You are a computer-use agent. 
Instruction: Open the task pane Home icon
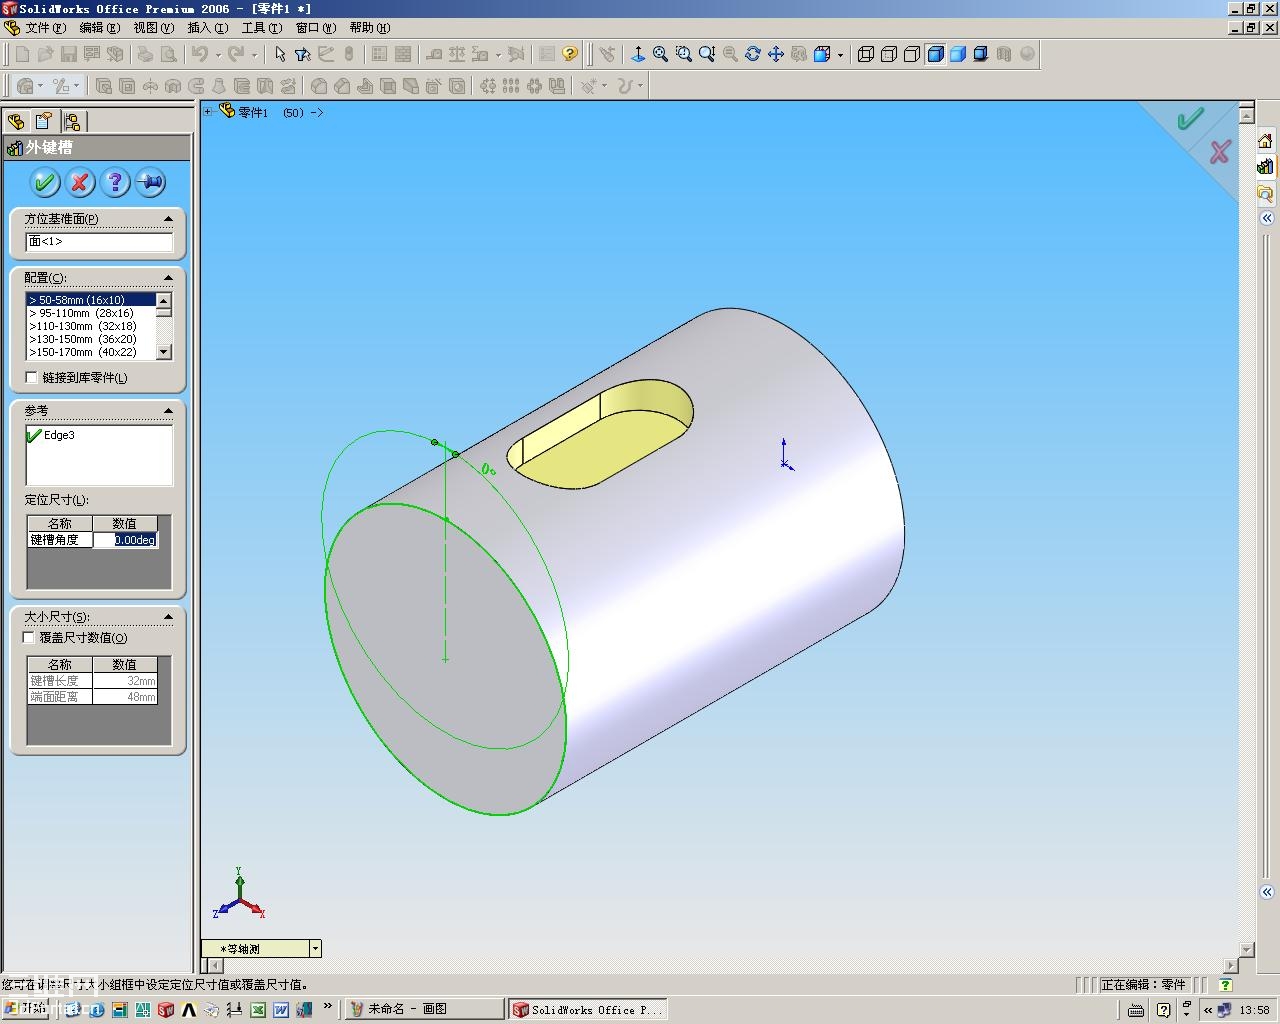click(1266, 141)
